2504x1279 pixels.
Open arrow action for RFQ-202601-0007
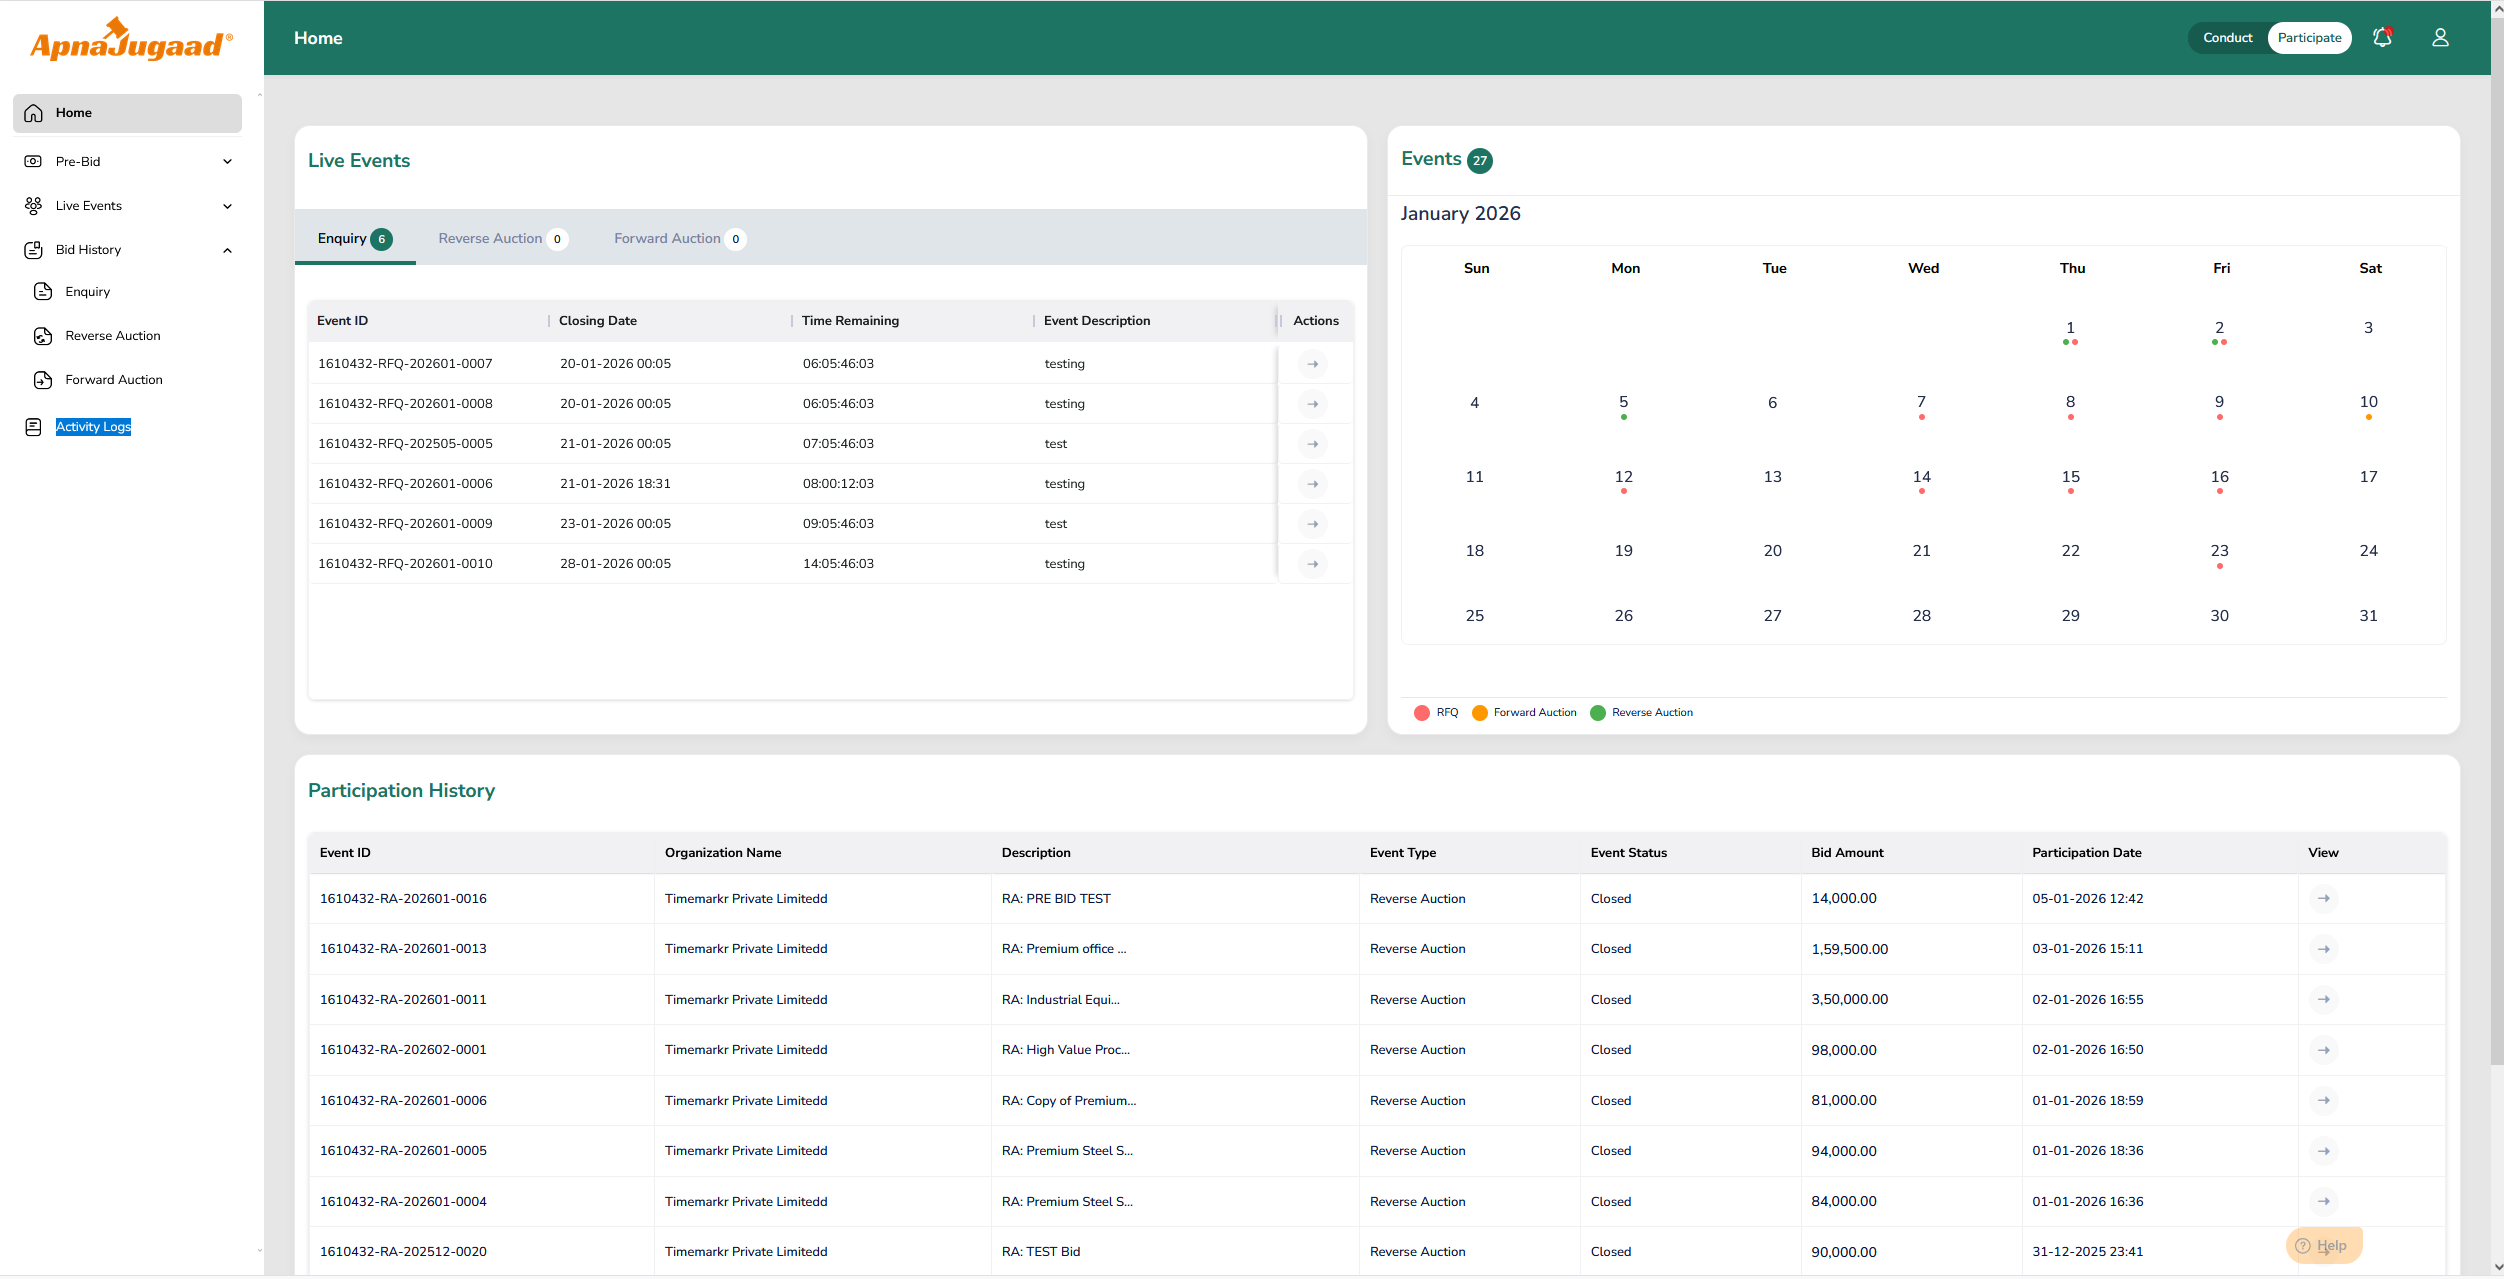pyautogui.click(x=1312, y=364)
